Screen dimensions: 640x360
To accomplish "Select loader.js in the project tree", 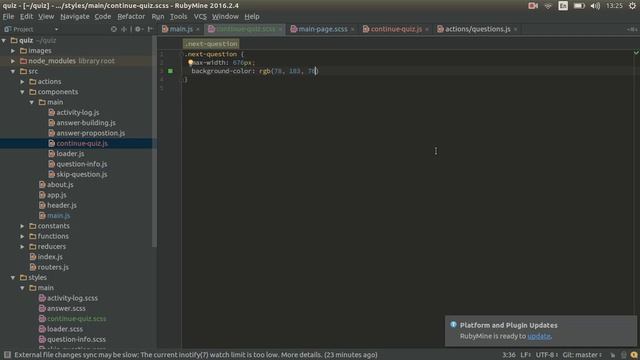I will (x=70, y=154).
